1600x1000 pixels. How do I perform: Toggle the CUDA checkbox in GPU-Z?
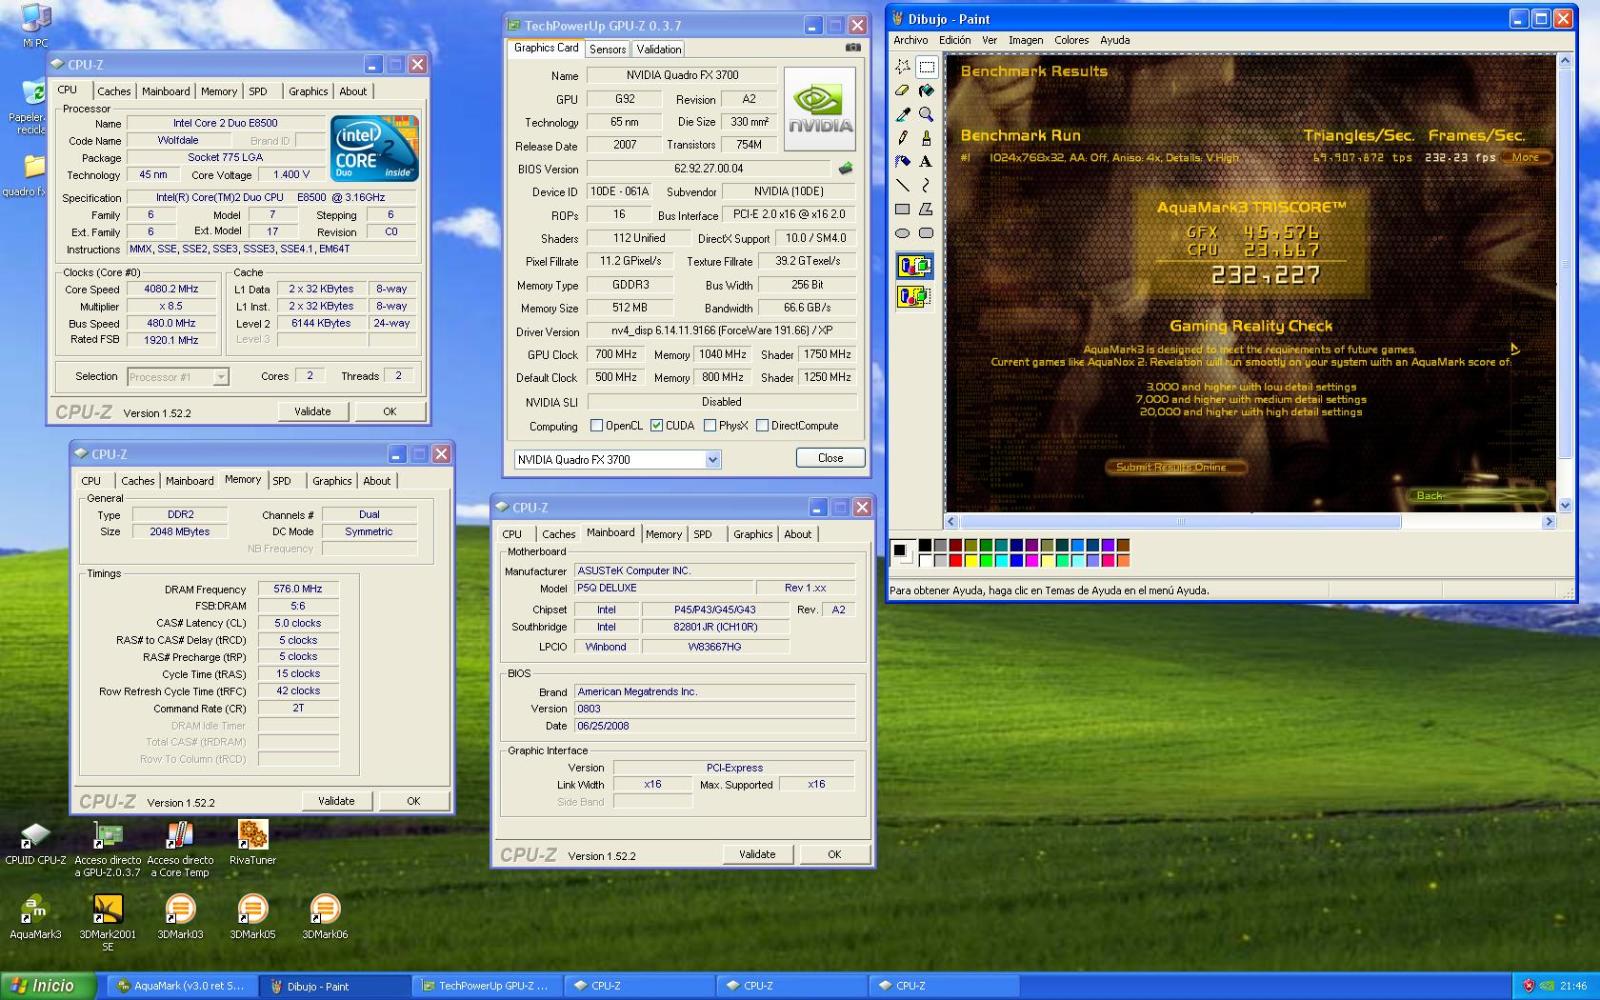[657, 425]
